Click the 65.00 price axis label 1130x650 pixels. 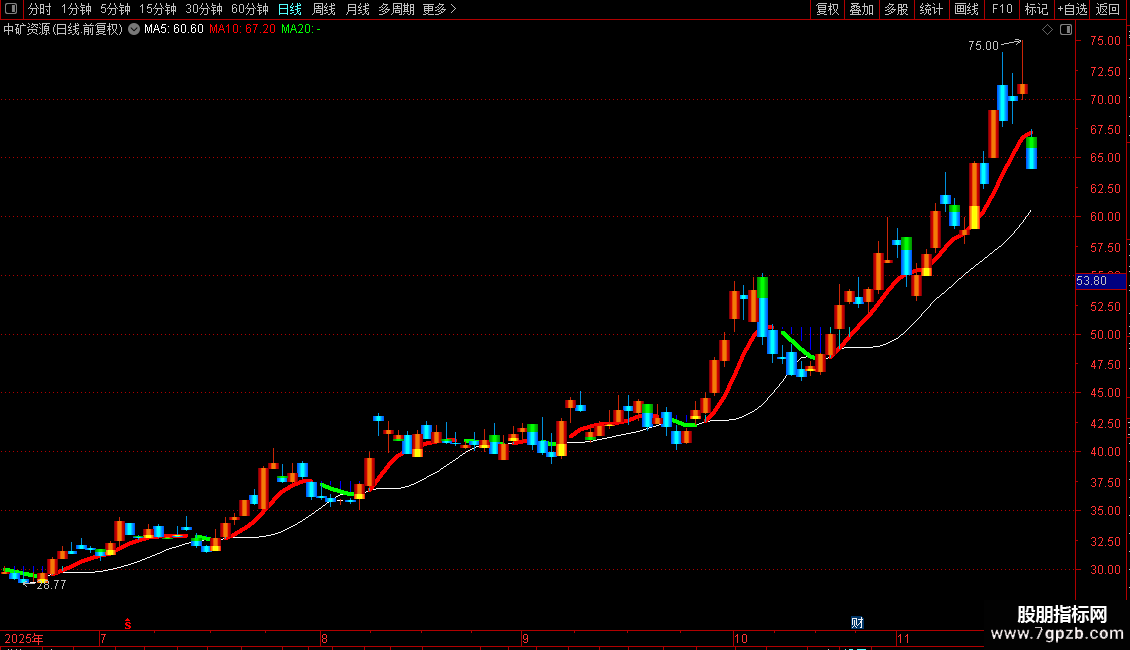point(1105,157)
